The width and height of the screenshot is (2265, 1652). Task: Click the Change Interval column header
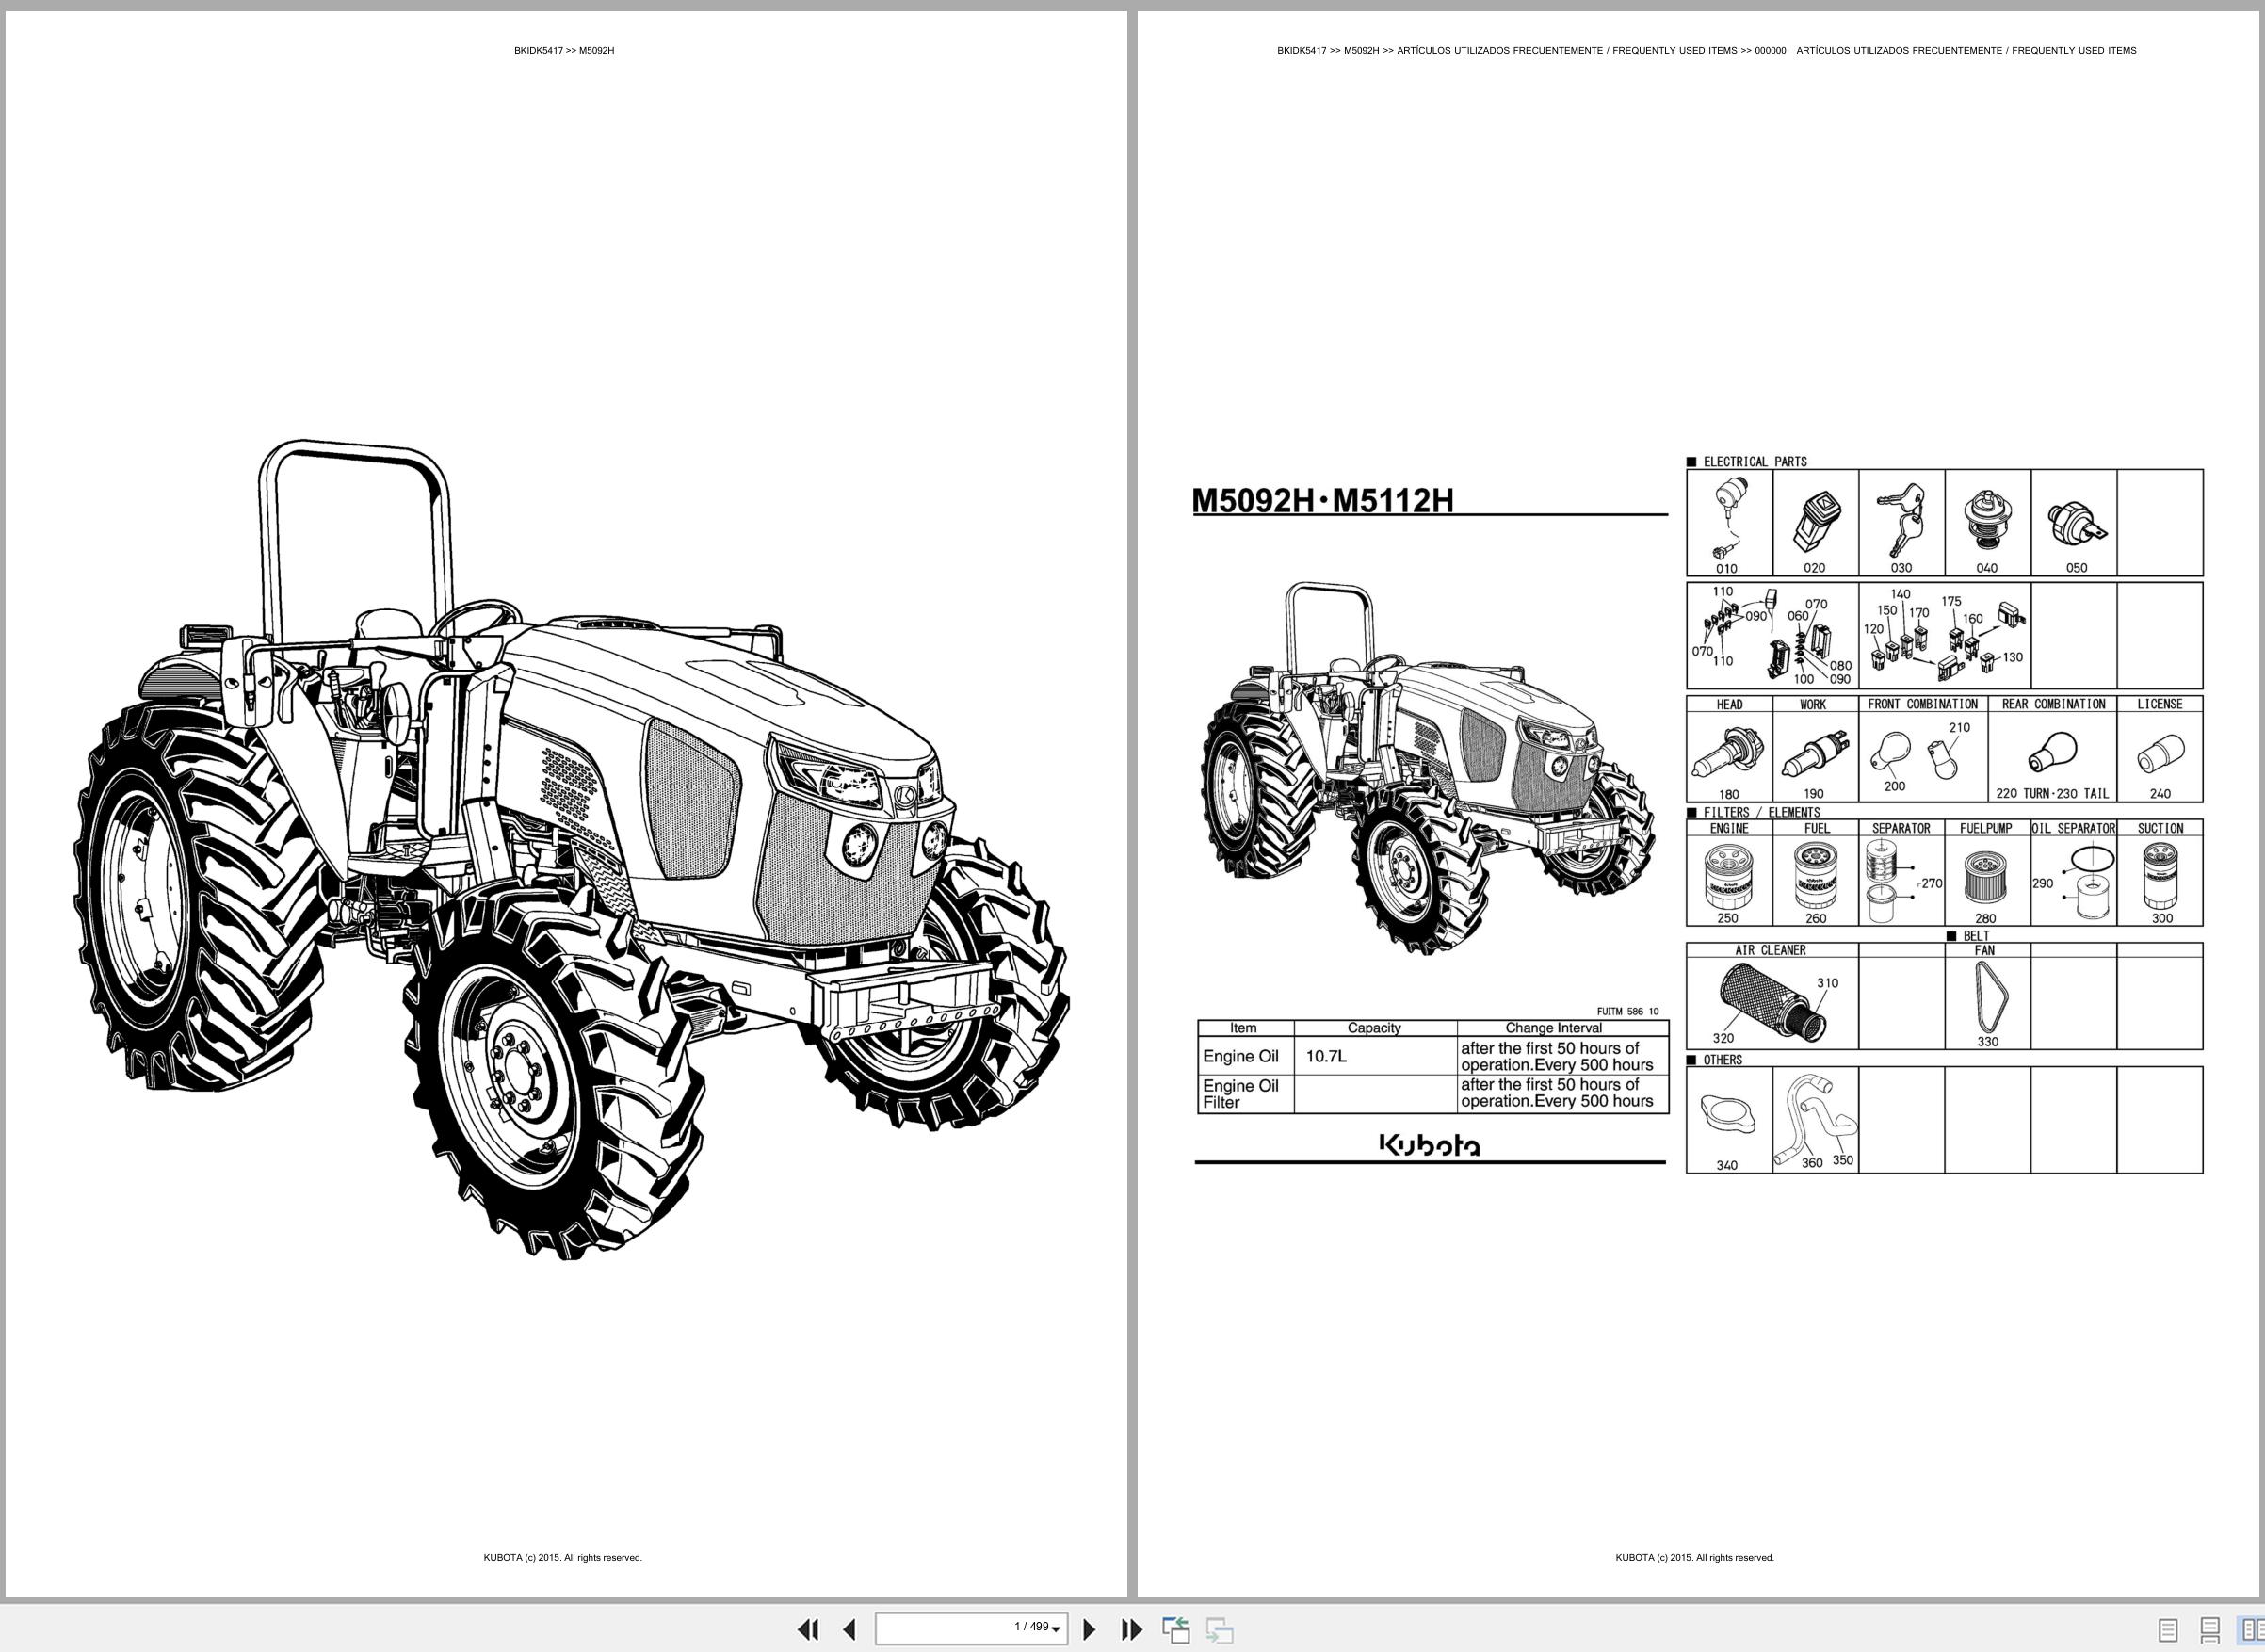coord(1553,1028)
